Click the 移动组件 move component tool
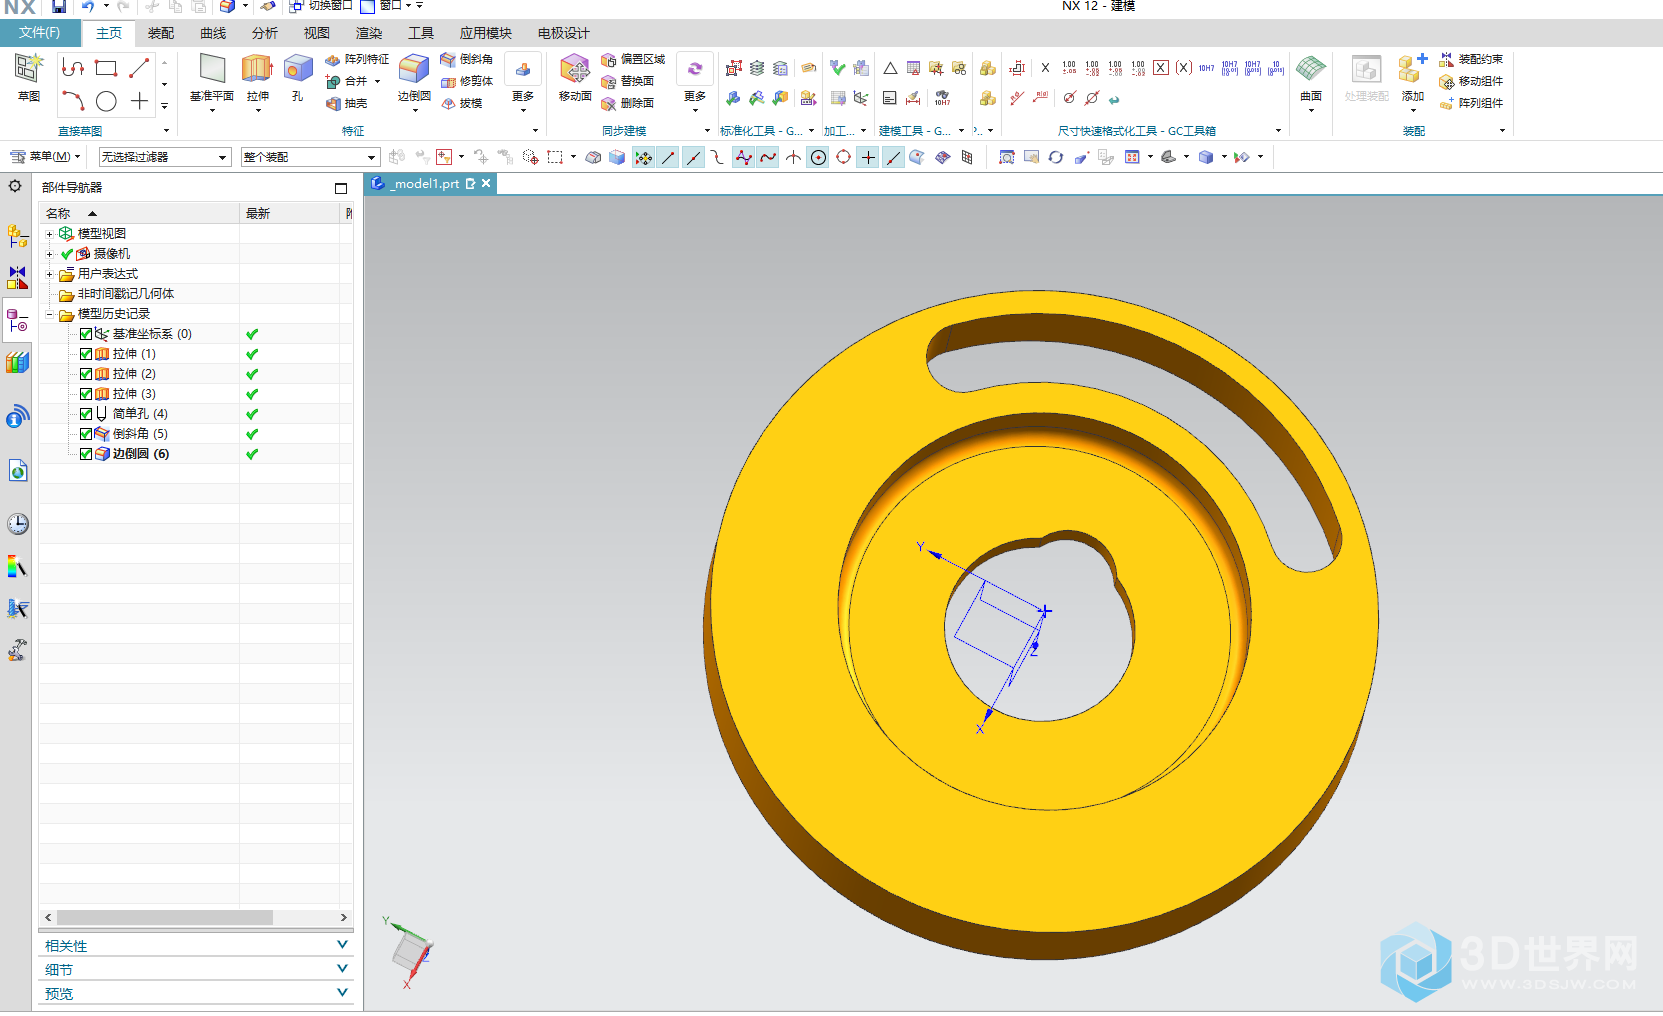1663x1016 pixels. 1471,81
